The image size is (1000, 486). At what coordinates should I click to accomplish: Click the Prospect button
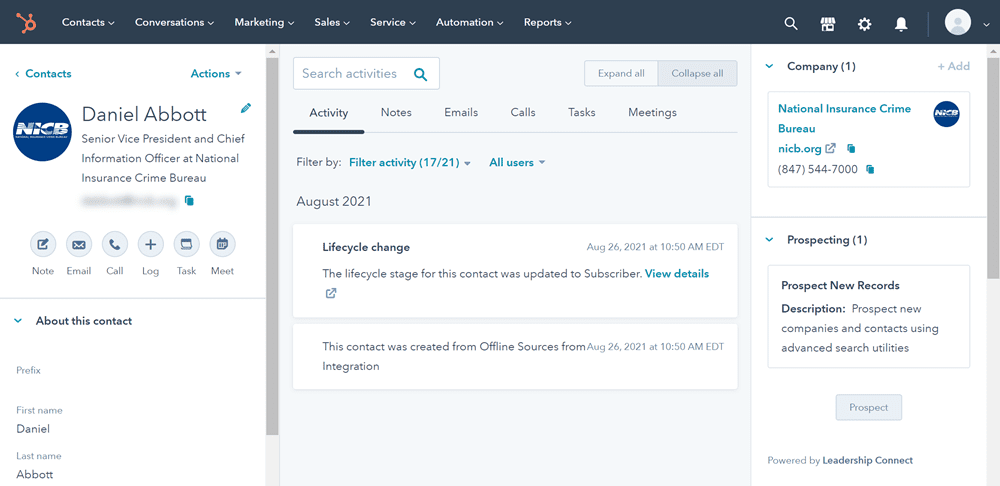869,408
